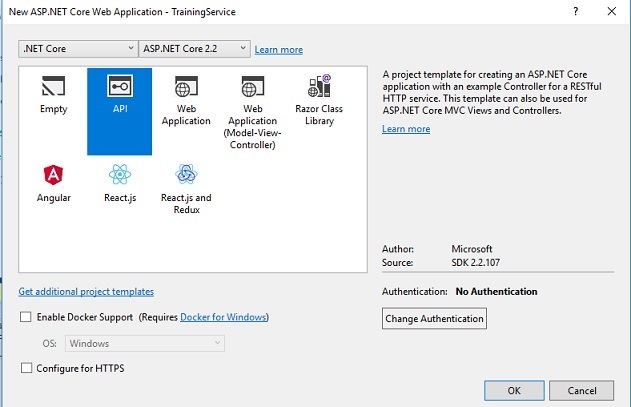
Task: Click Learn more link beside version dropdown
Action: (278, 50)
